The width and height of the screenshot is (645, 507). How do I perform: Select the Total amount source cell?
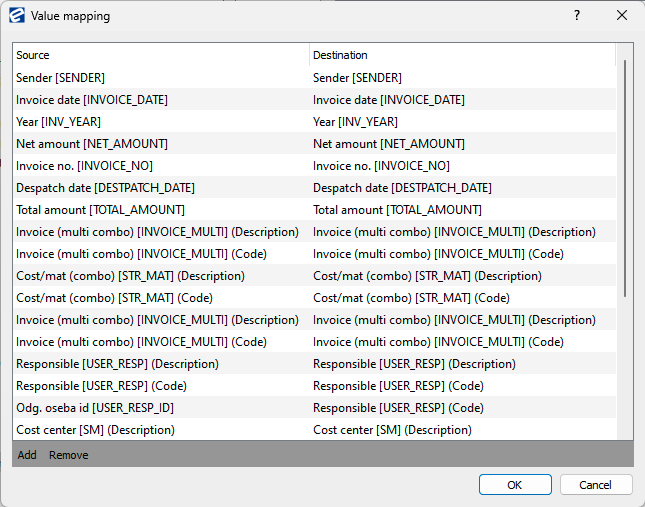click(100, 210)
